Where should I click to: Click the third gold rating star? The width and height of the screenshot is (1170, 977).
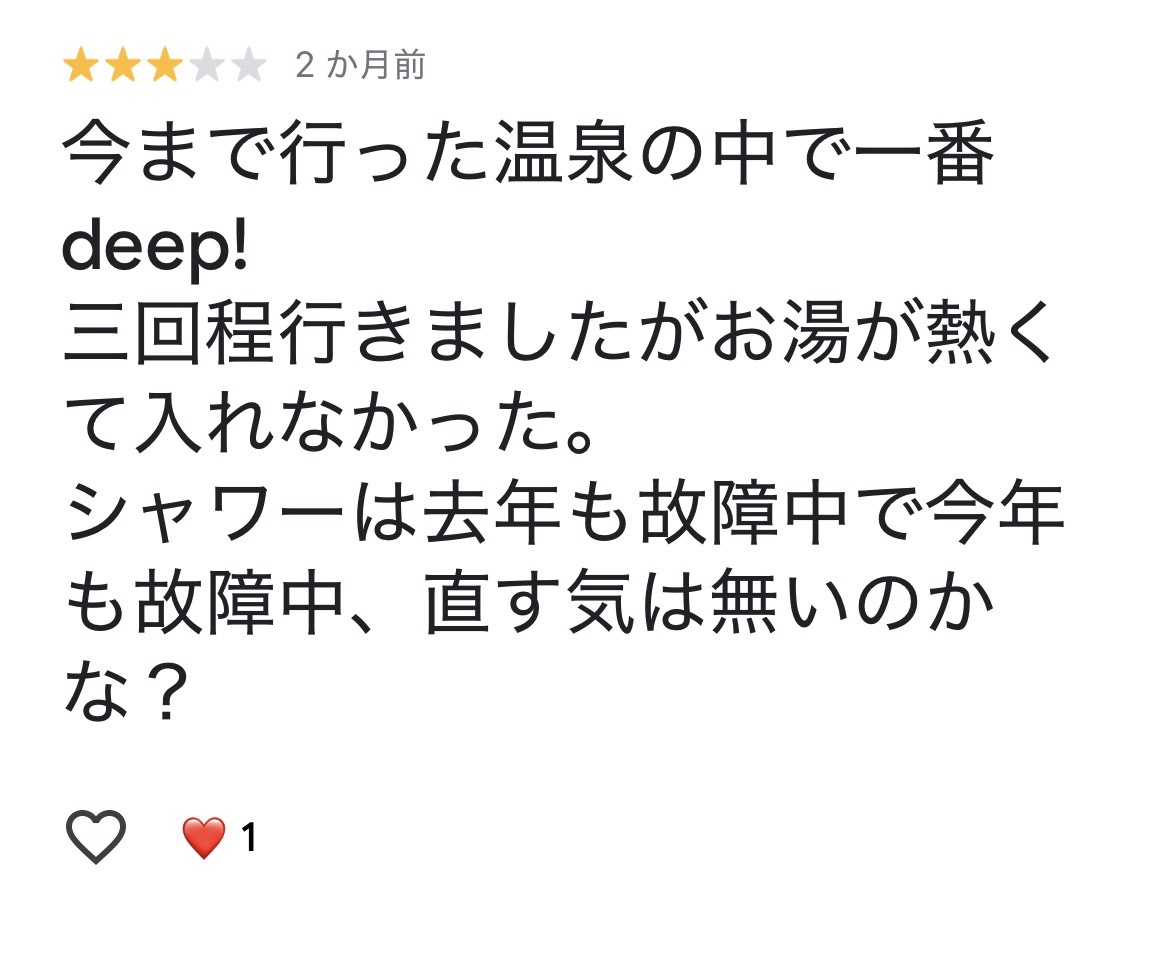(164, 67)
